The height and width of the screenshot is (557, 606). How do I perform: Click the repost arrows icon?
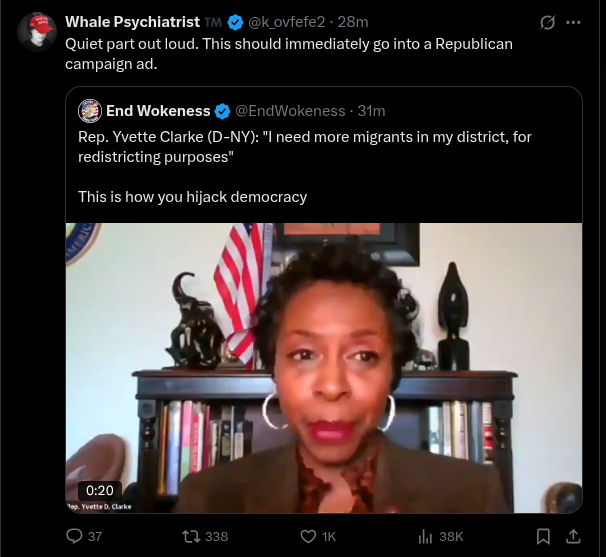coord(191,536)
